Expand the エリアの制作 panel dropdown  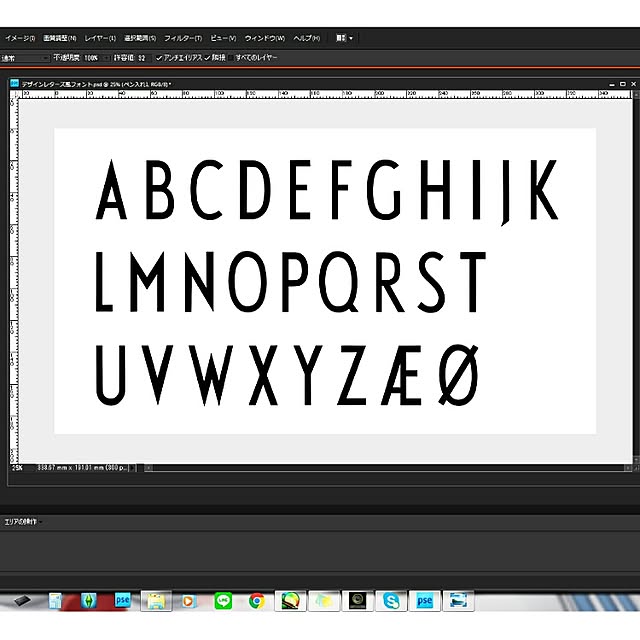[22, 522]
